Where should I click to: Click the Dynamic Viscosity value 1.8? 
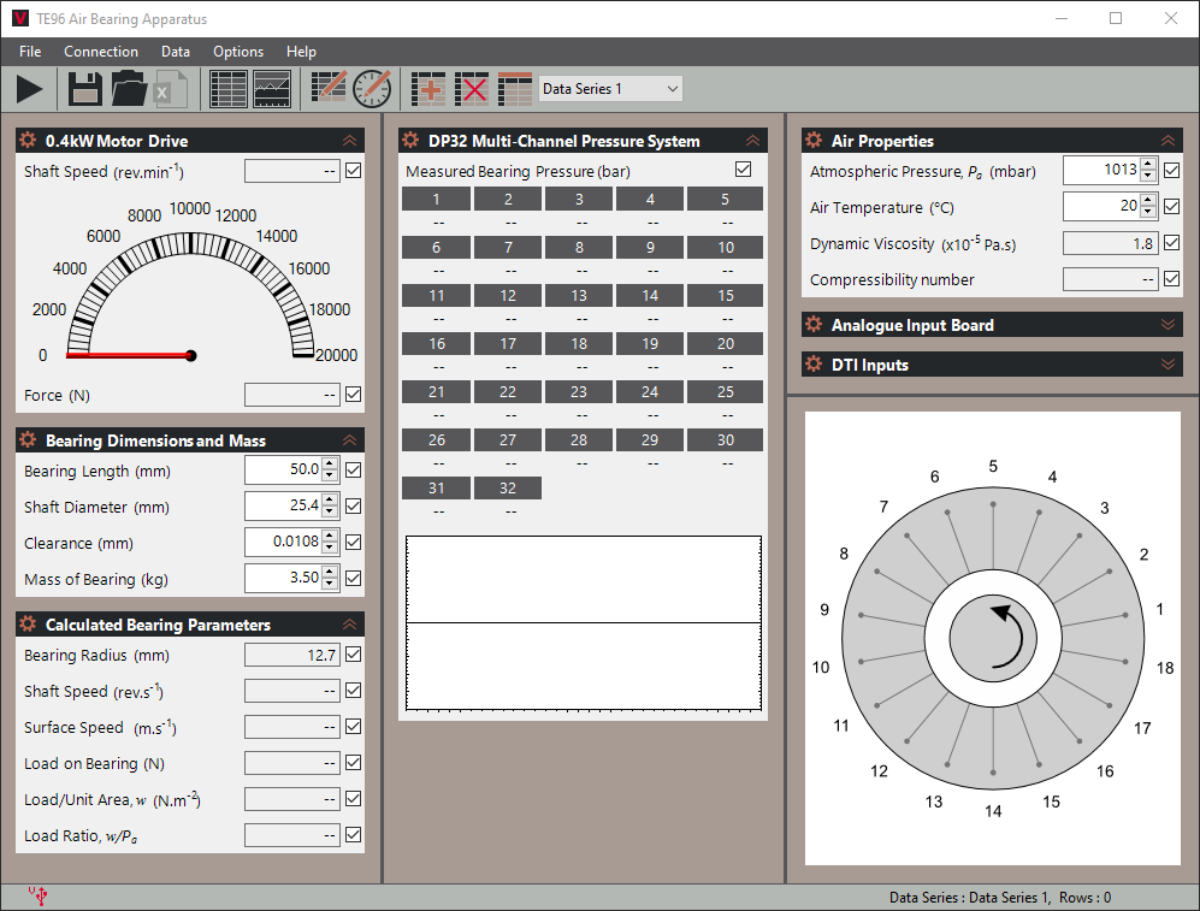tap(1110, 243)
